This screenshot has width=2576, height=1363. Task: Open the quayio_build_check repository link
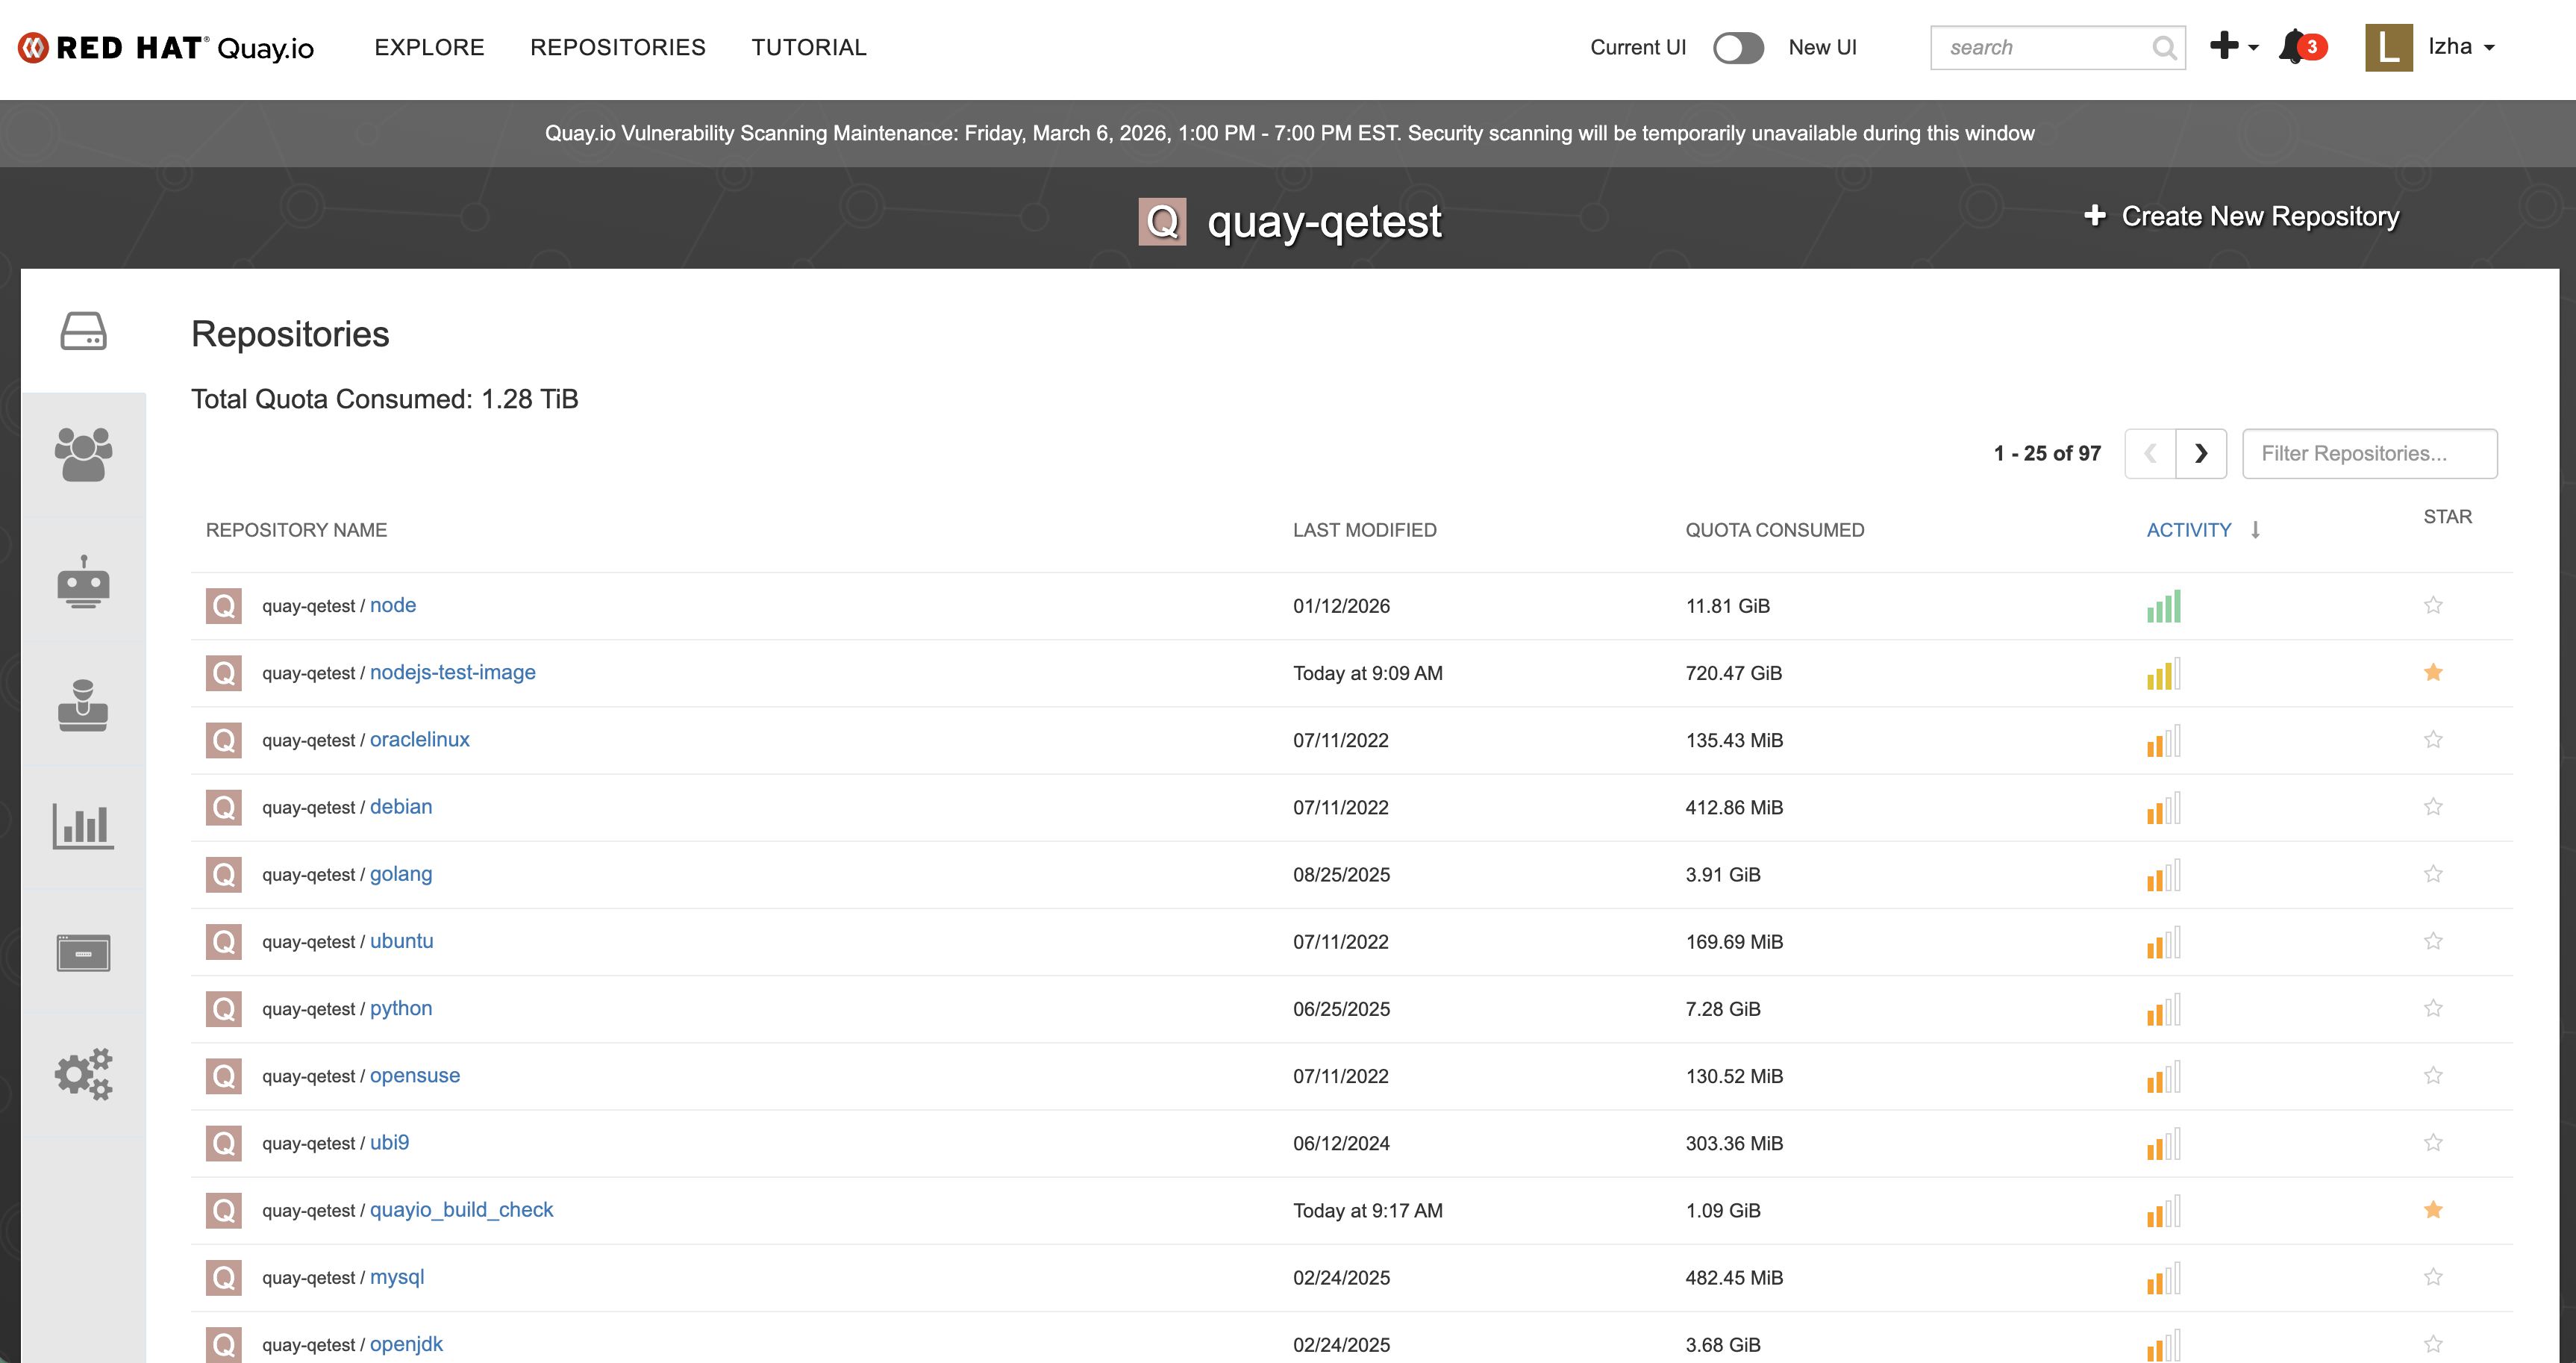[461, 1210]
